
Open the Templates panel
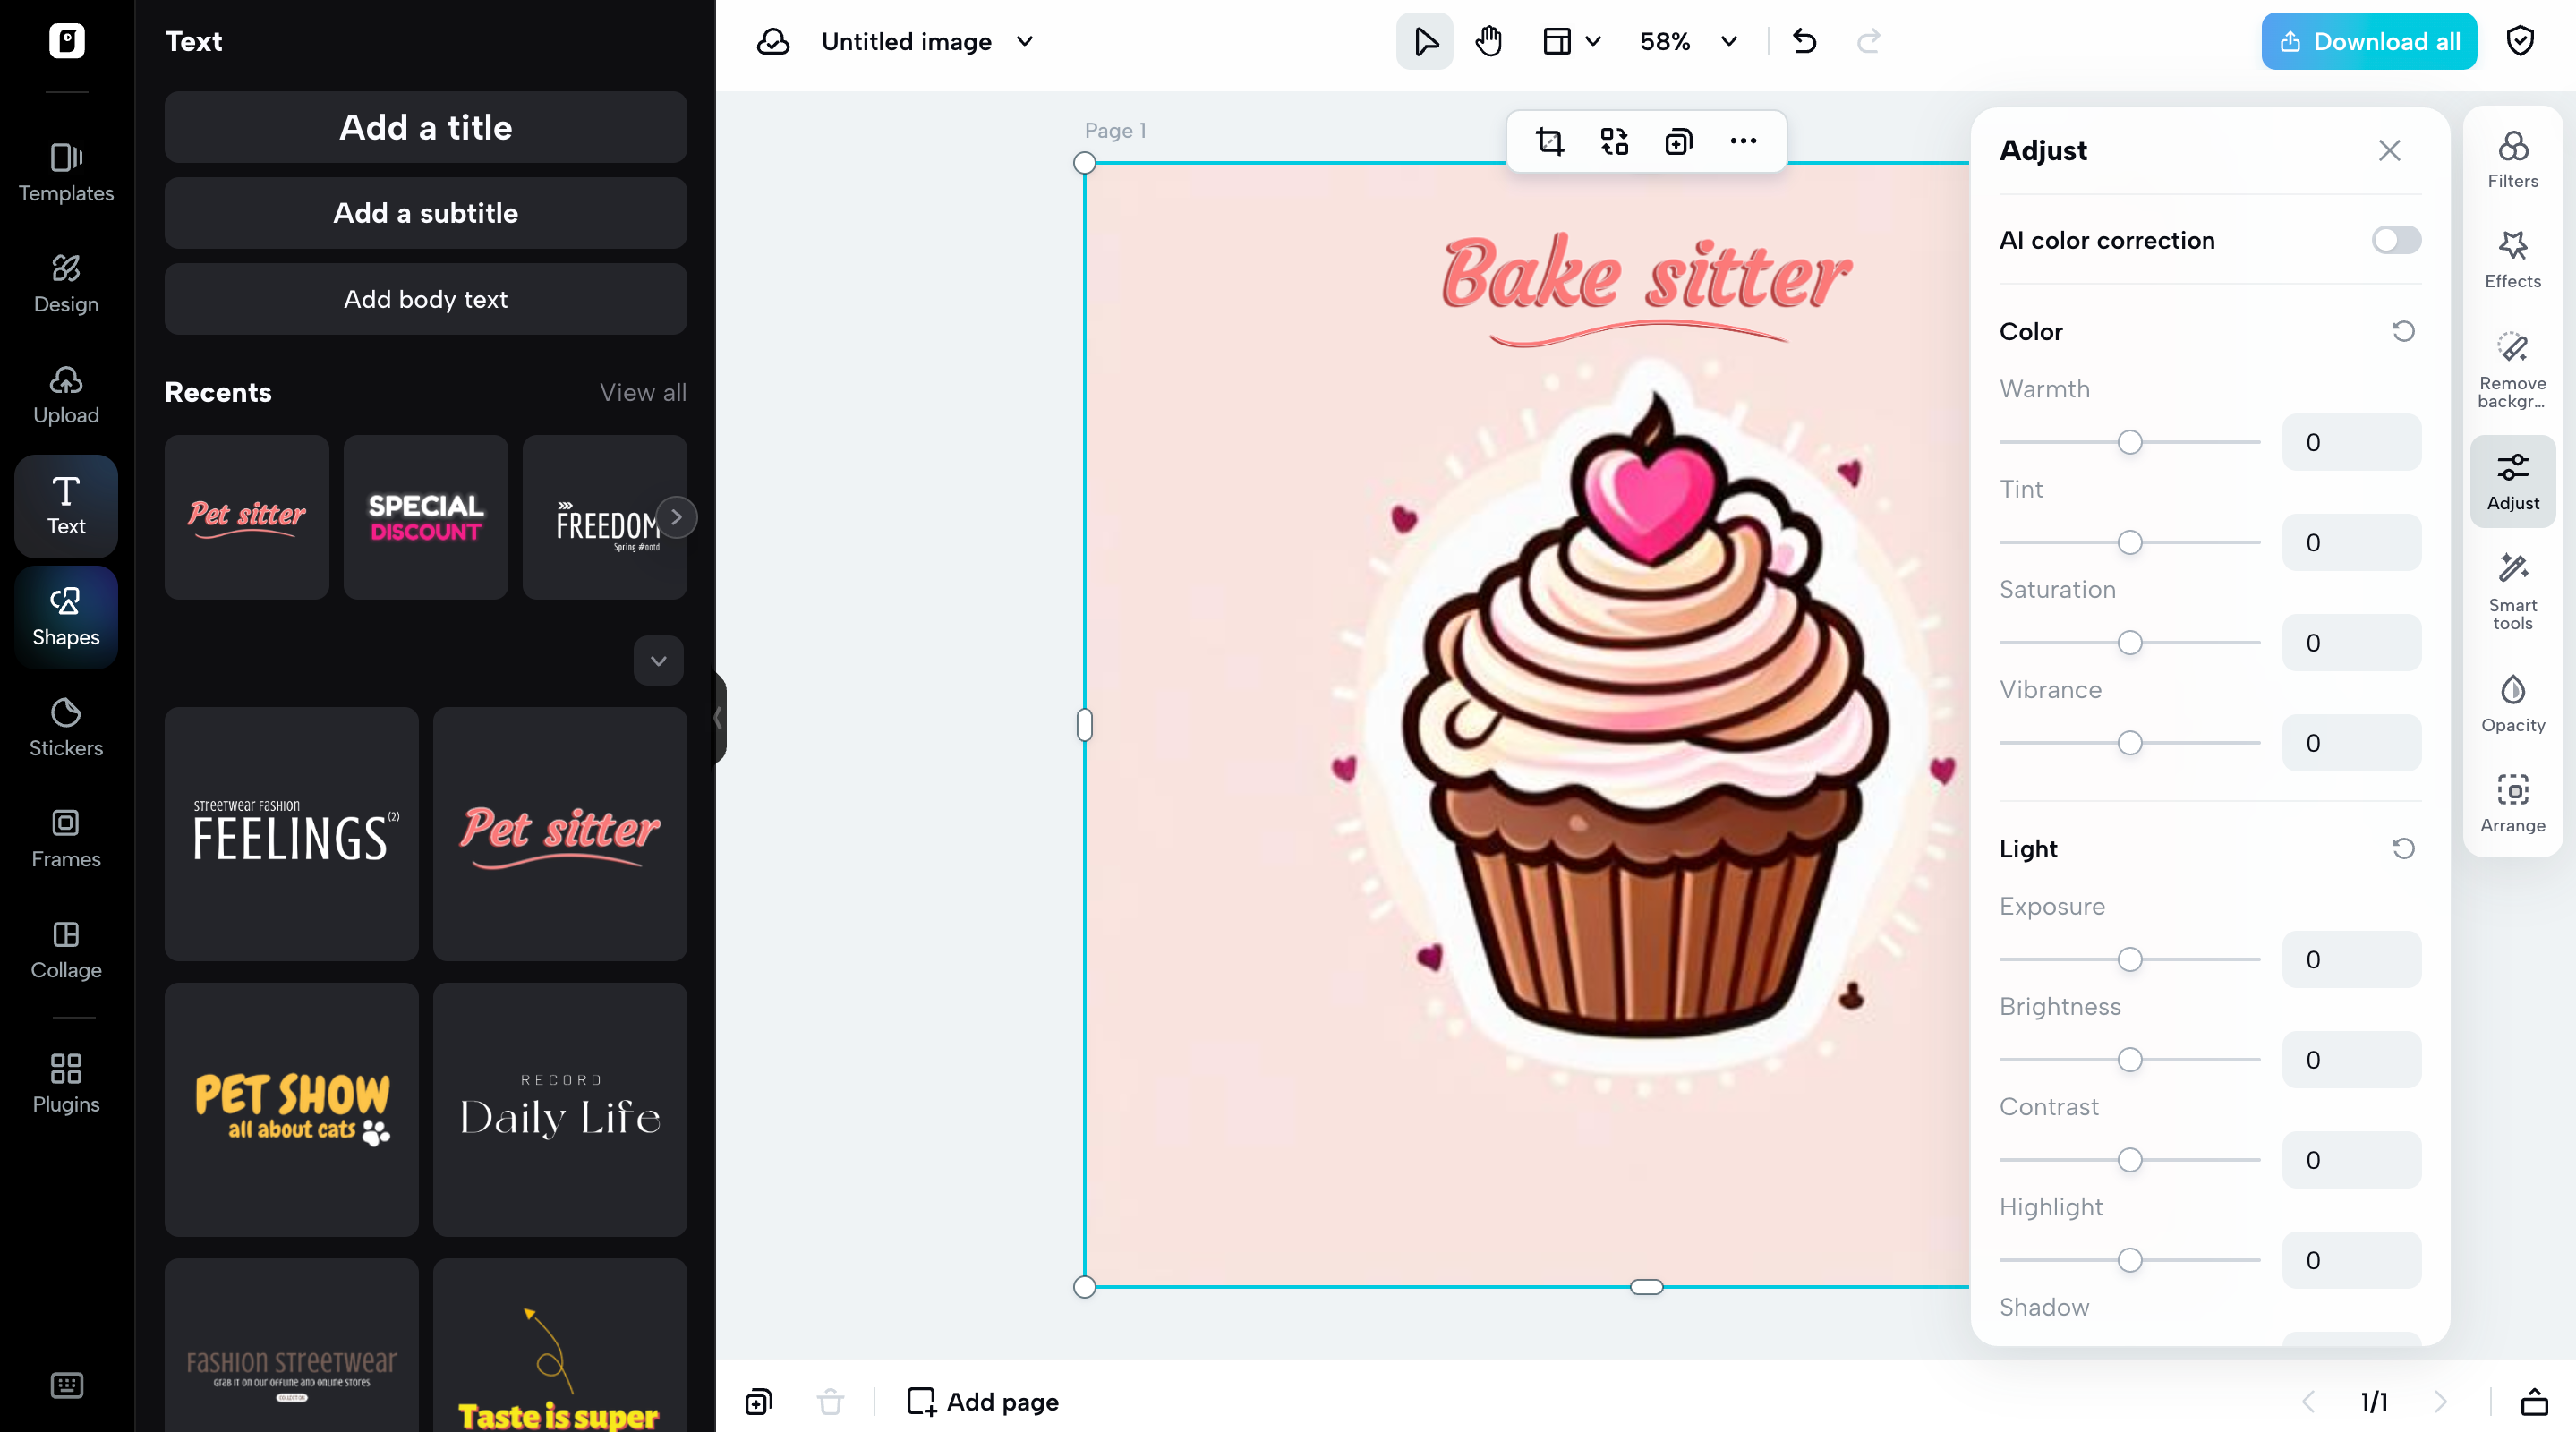point(66,173)
